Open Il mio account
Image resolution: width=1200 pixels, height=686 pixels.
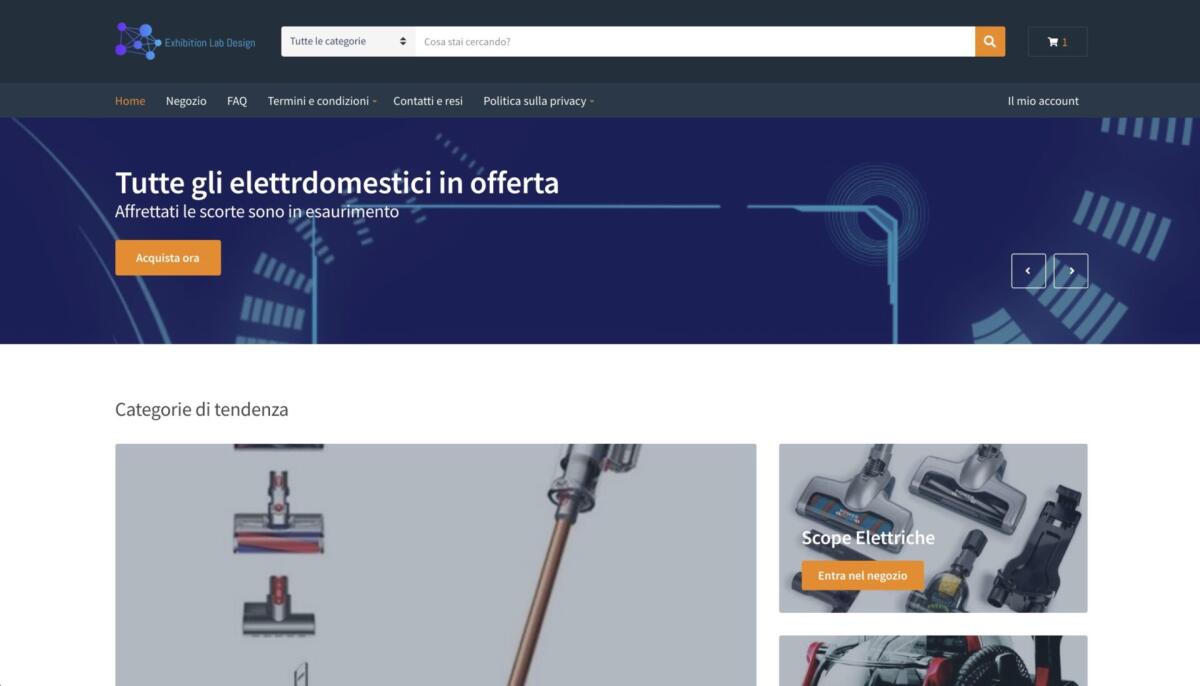coord(1043,100)
